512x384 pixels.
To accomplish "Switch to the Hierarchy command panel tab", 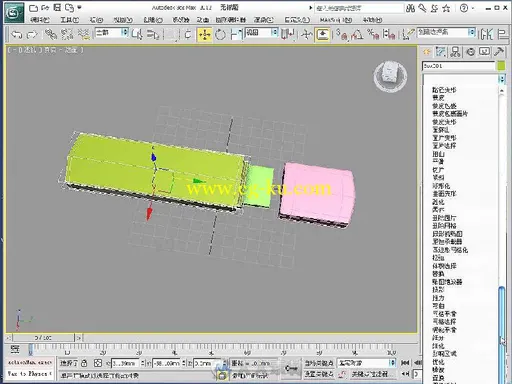I will pyautogui.click(x=455, y=52).
